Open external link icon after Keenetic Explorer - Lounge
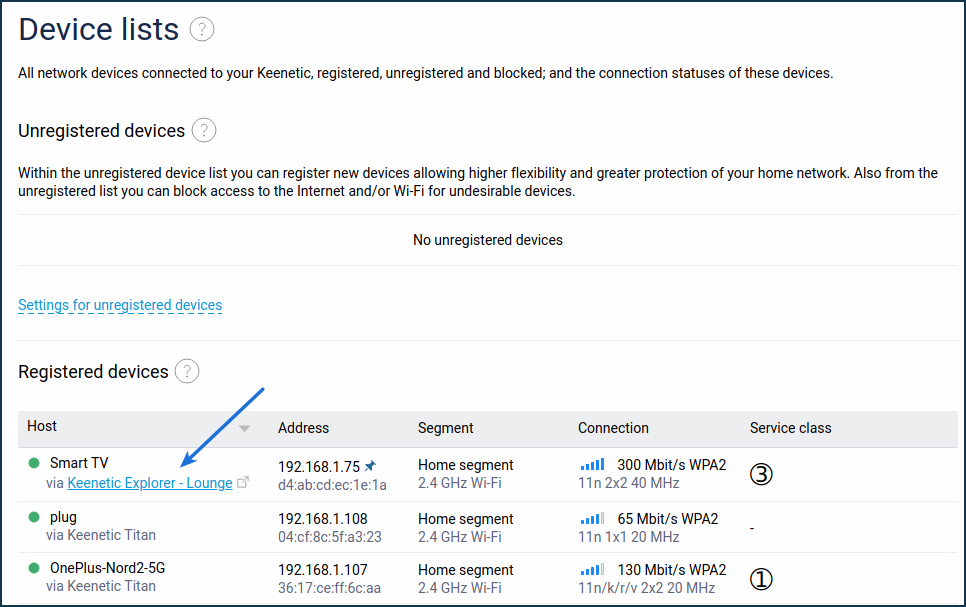The image size is (966, 607). tap(243, 483)
